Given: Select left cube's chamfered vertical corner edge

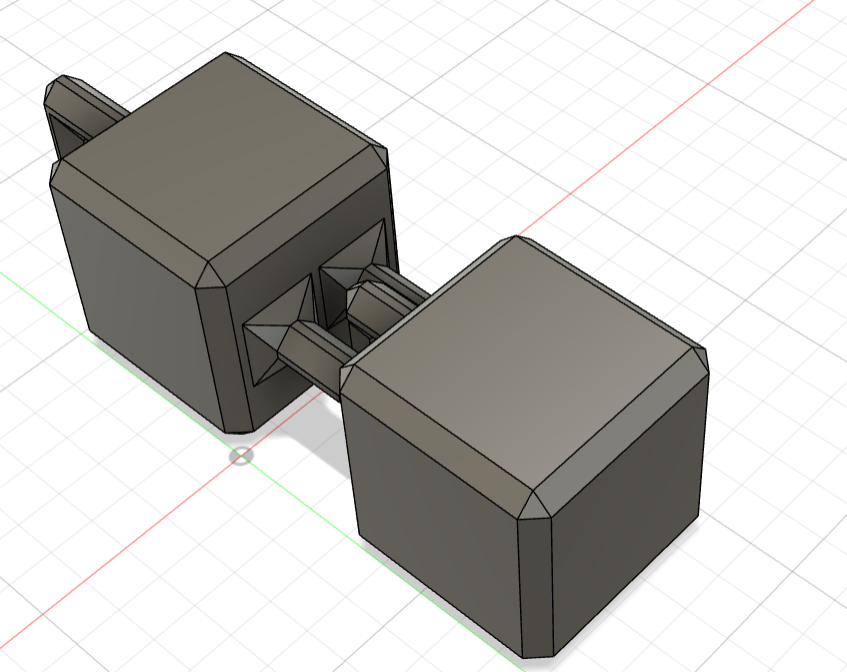Looking at the screenshot, I should click(225, 359).
